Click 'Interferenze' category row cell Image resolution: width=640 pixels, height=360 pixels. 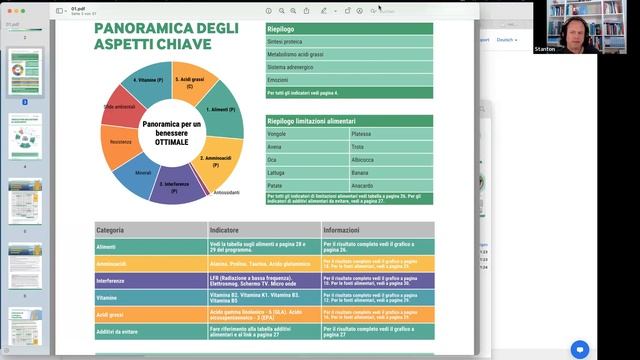tap(151, 281)
